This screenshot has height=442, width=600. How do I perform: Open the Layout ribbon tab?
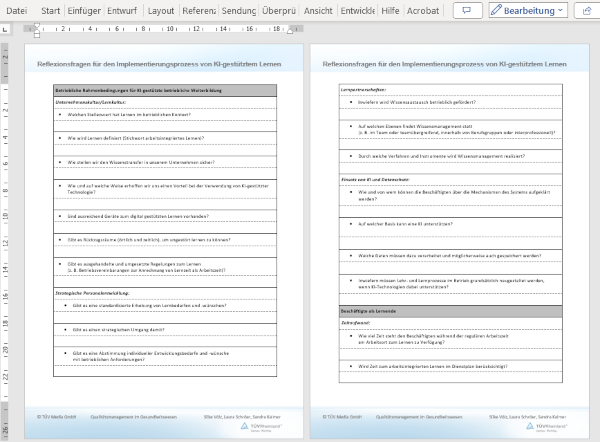click(x=160, y=10)
